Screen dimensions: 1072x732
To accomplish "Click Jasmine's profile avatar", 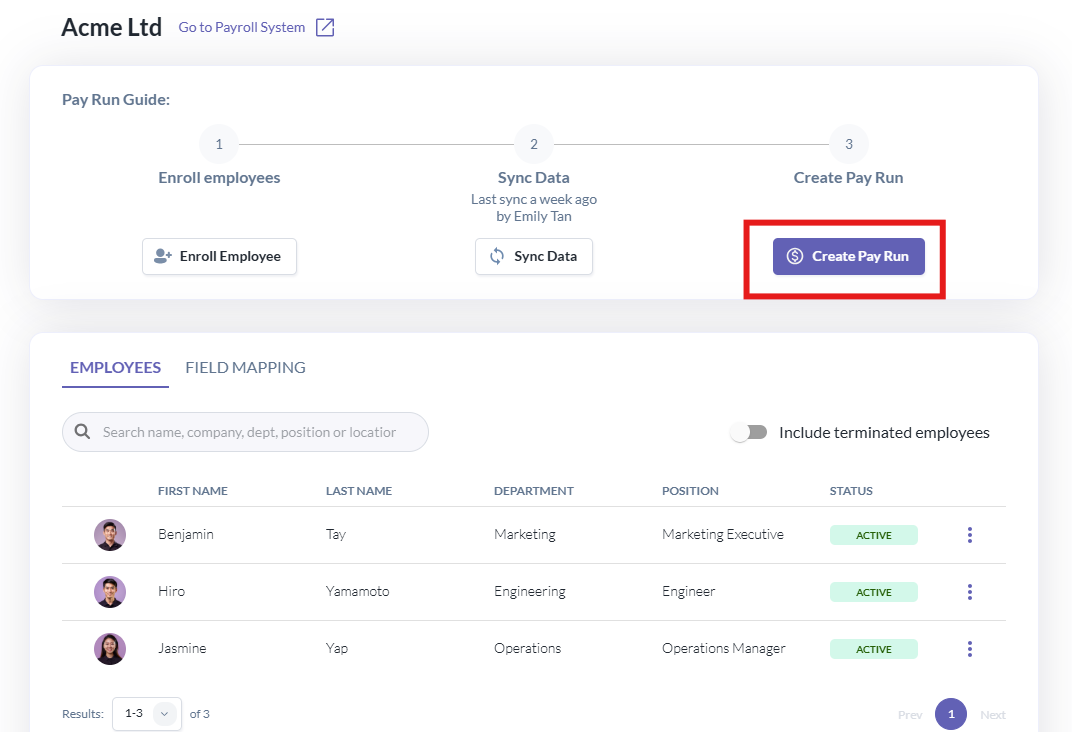I will (110, 649).
